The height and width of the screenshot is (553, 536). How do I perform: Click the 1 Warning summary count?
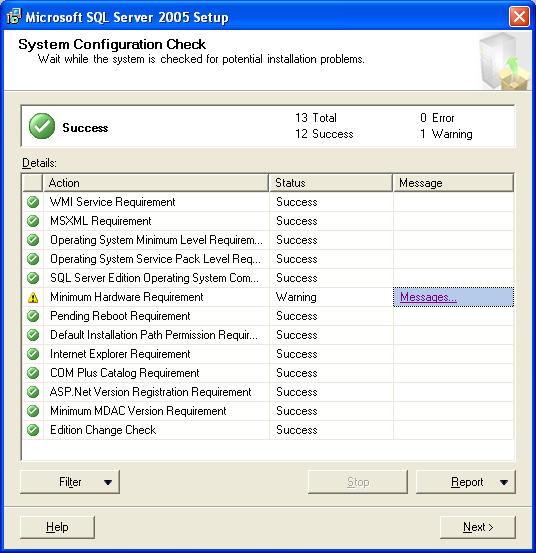(446, 134)
